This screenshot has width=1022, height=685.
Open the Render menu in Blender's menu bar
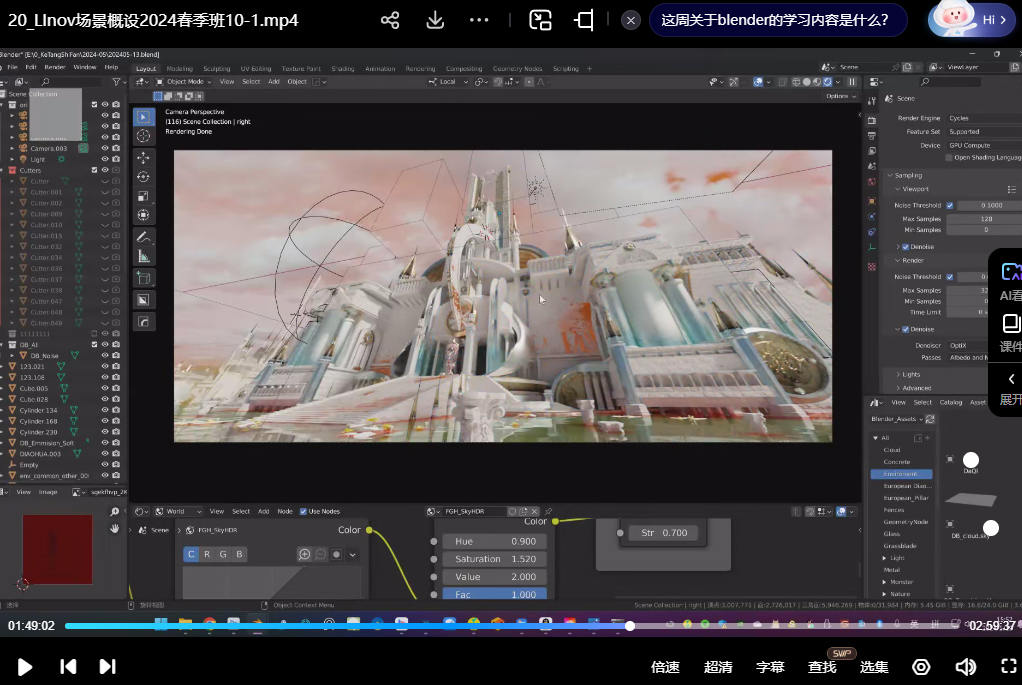55,67
